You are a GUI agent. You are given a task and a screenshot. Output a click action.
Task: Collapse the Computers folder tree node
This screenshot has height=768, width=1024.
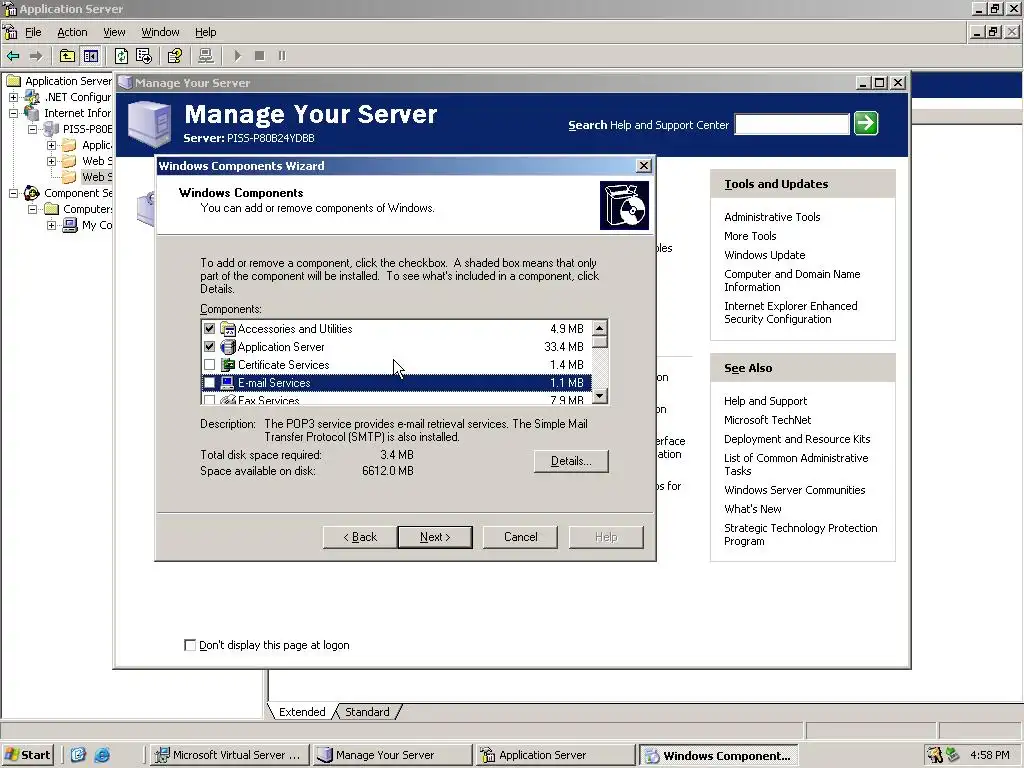coord(32,209)
